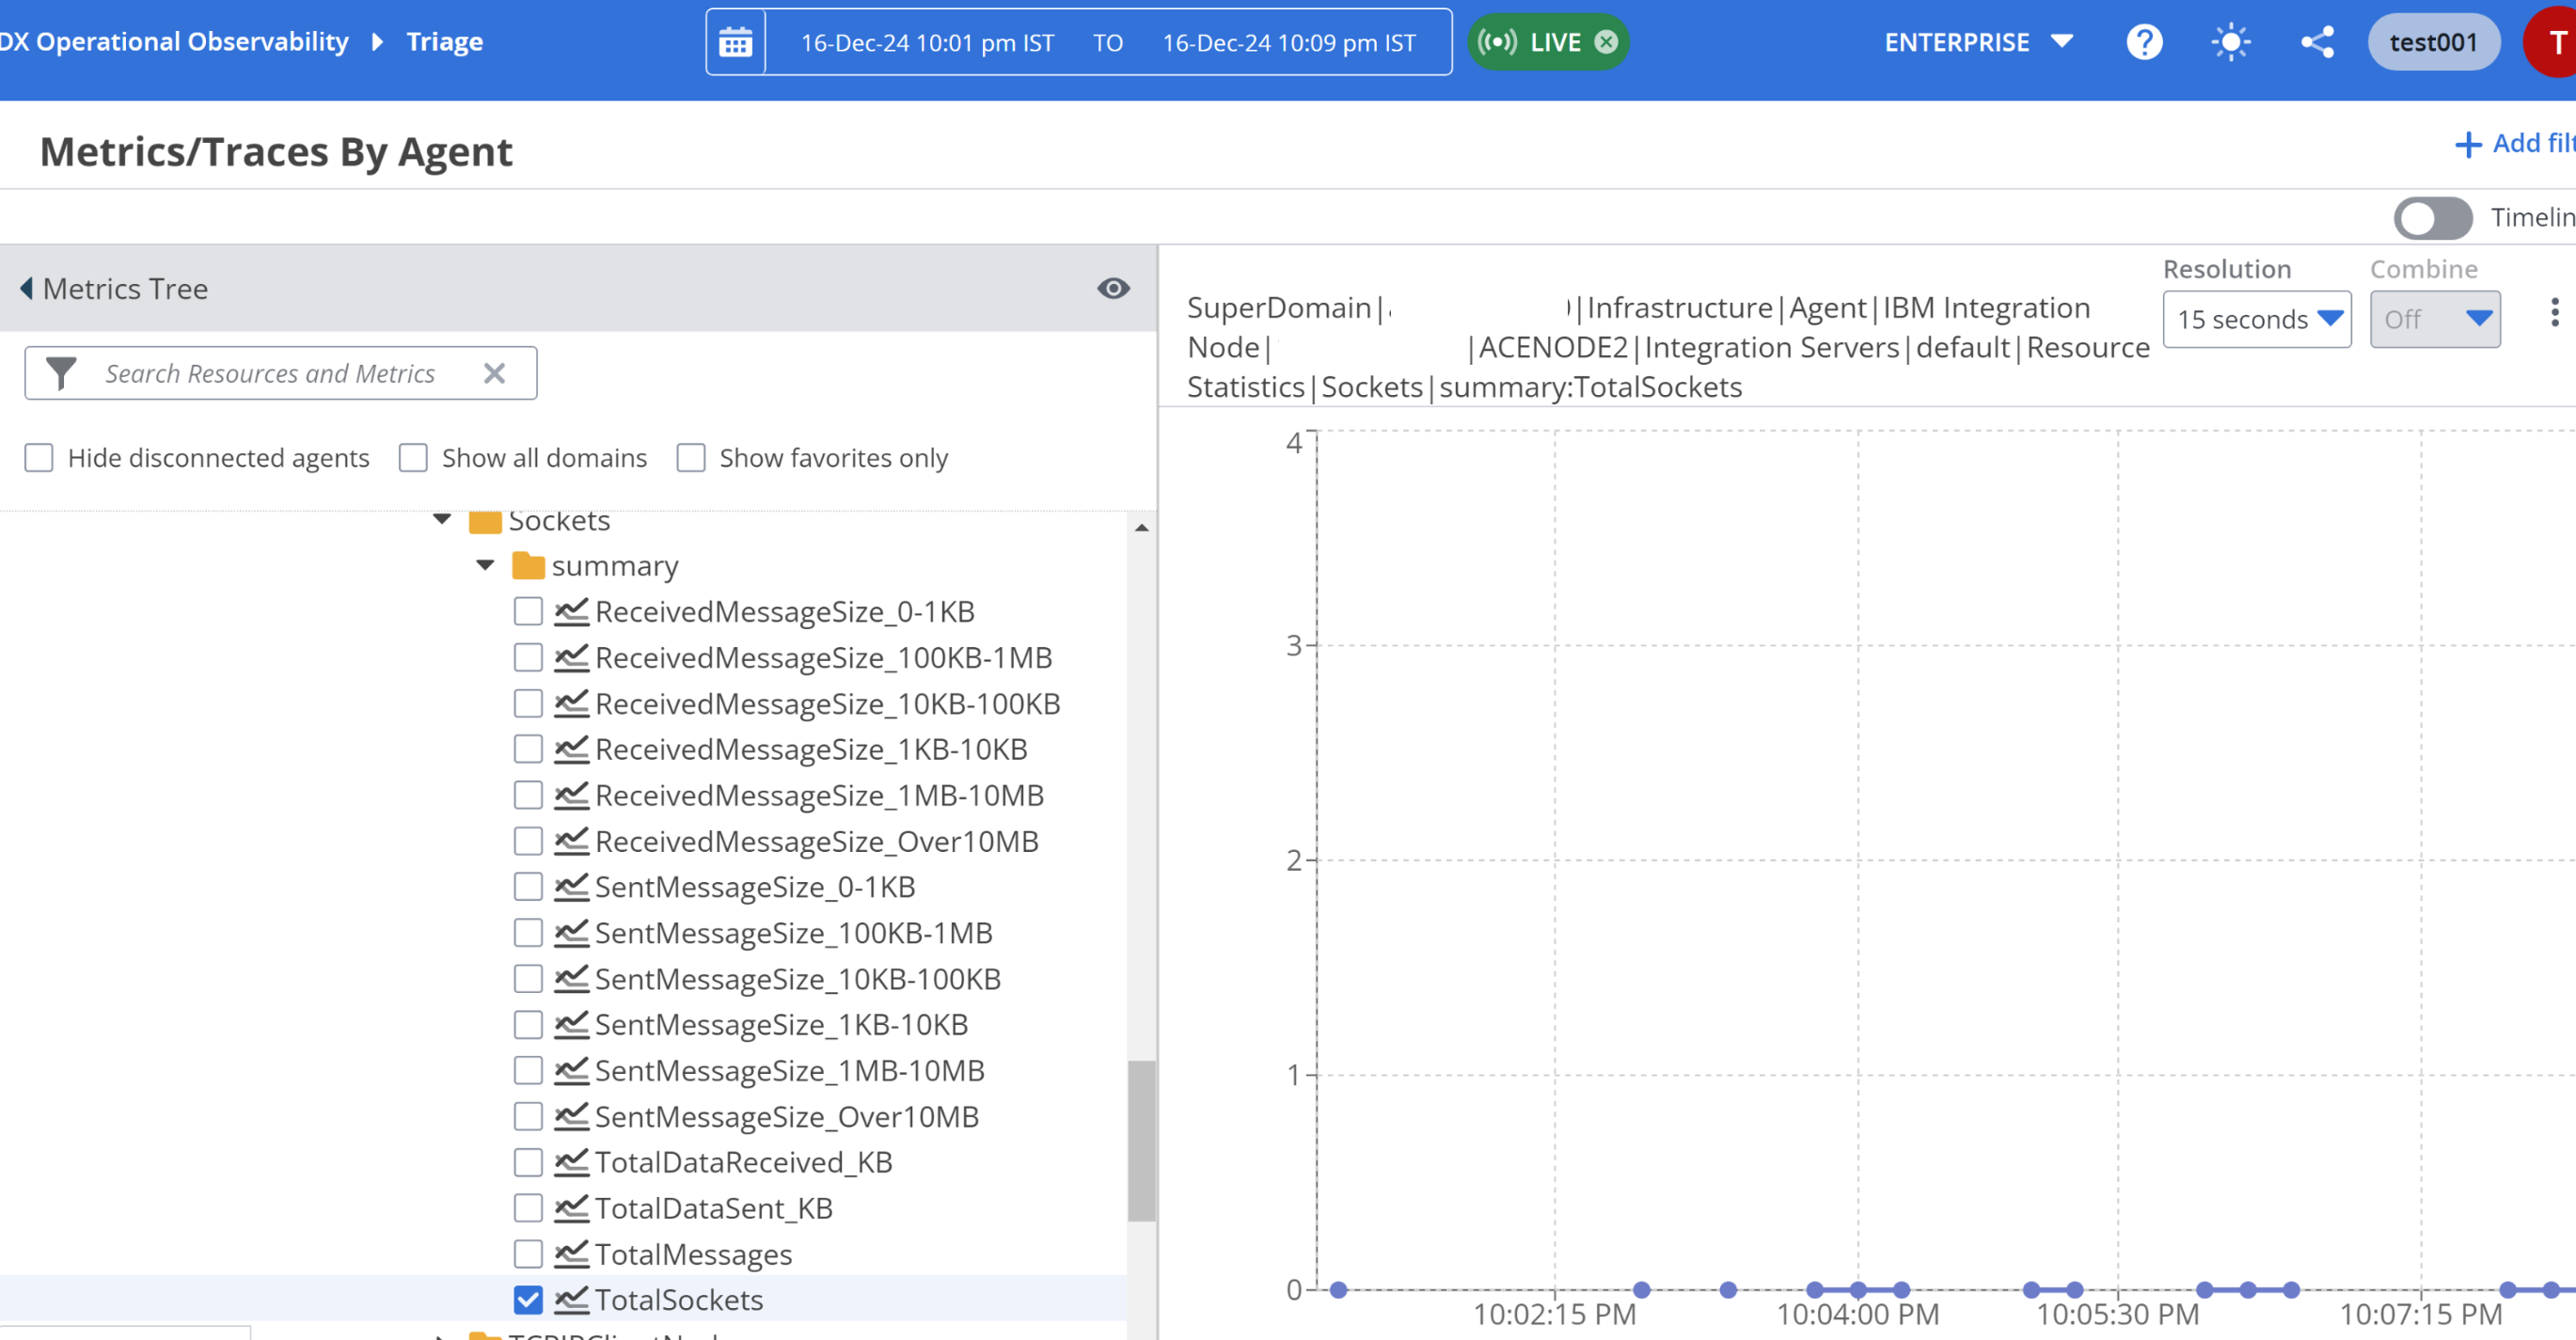This screenshot has height=1340, width=2576.
Task: Toggle metrics tree visibility eye icon
Action: 1112,288
